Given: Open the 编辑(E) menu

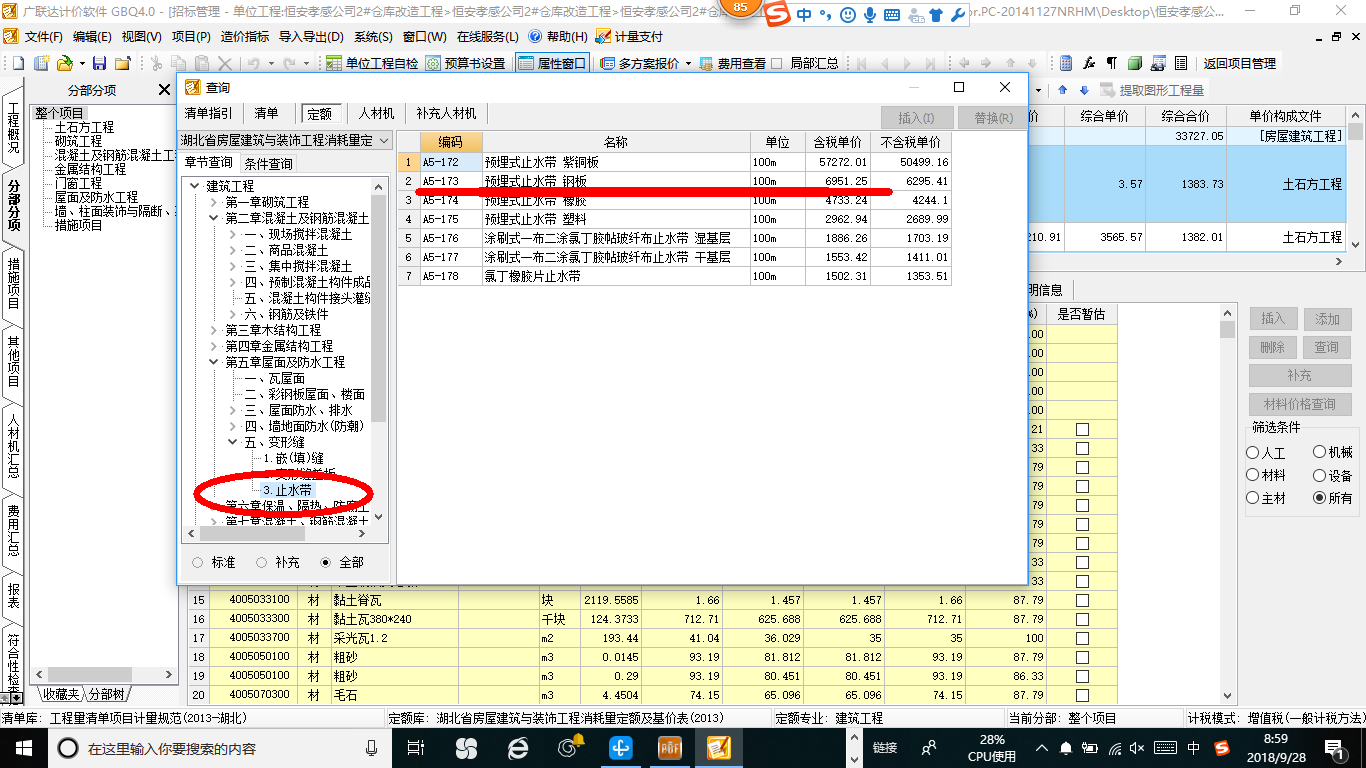Looking at the screenshot, I should coord(92,36).
